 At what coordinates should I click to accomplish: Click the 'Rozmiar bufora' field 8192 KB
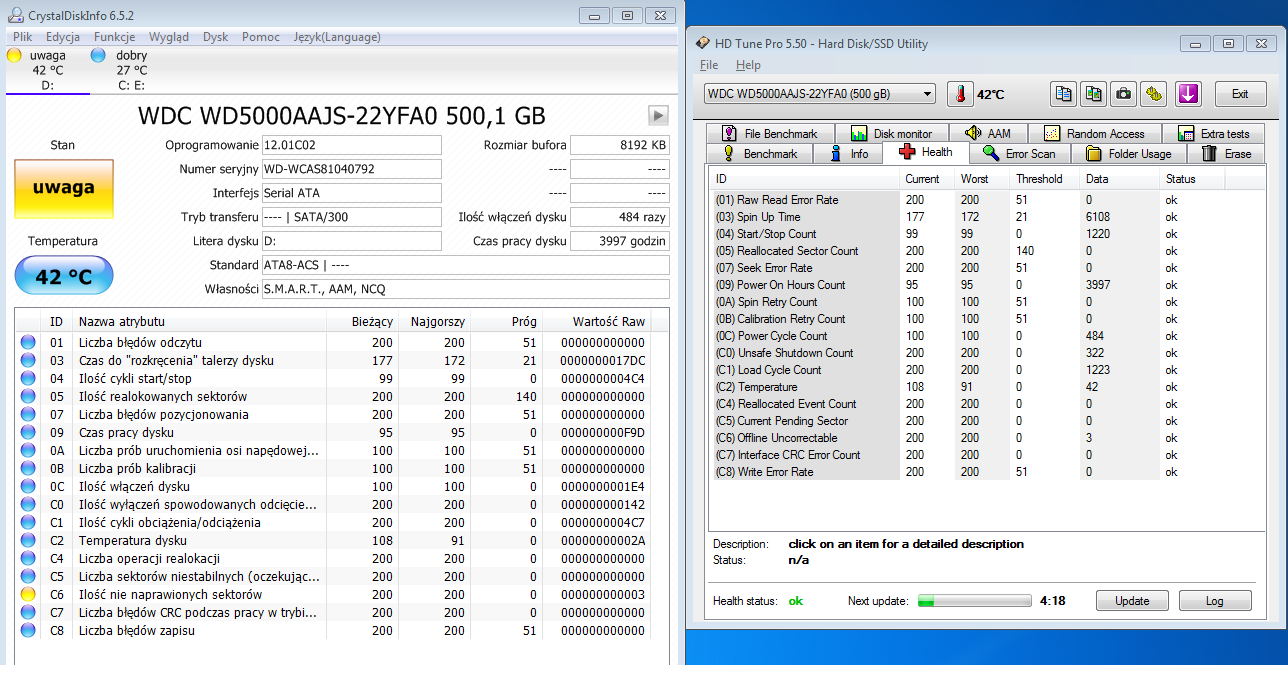click(x=620, y=145)
